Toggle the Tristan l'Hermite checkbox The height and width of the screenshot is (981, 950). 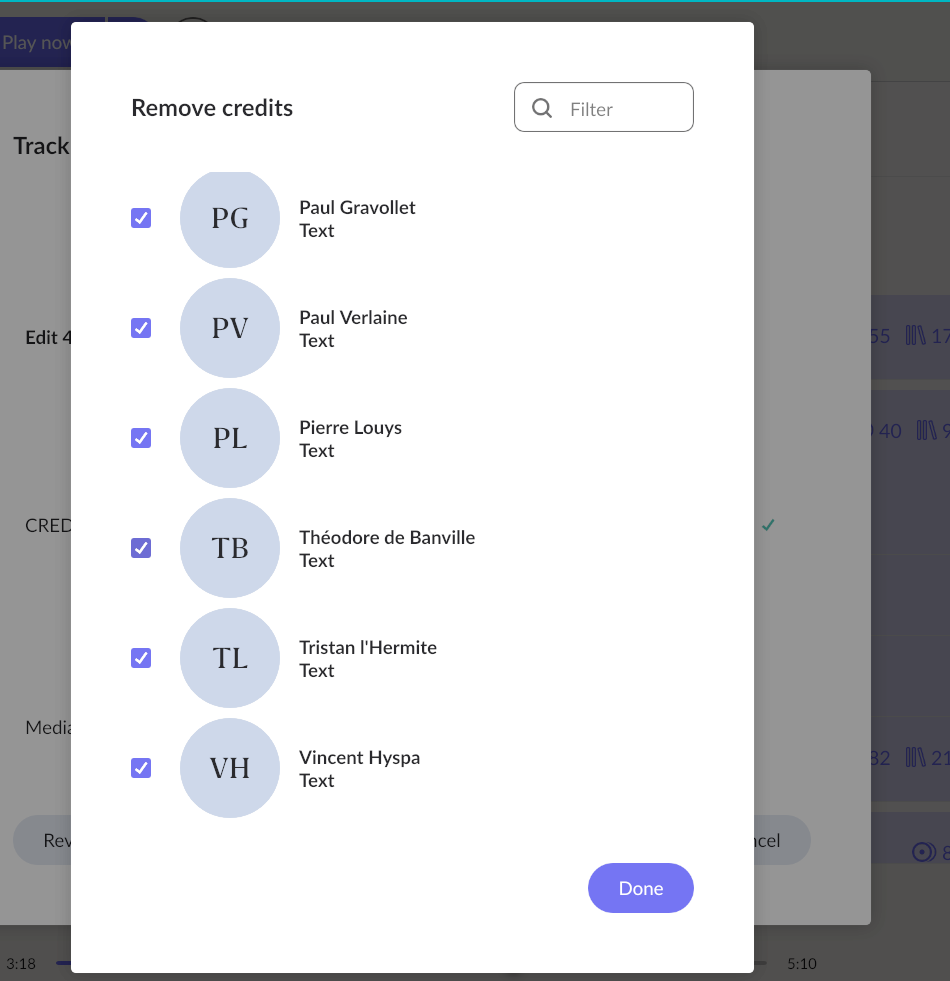[x=141, y=658]
